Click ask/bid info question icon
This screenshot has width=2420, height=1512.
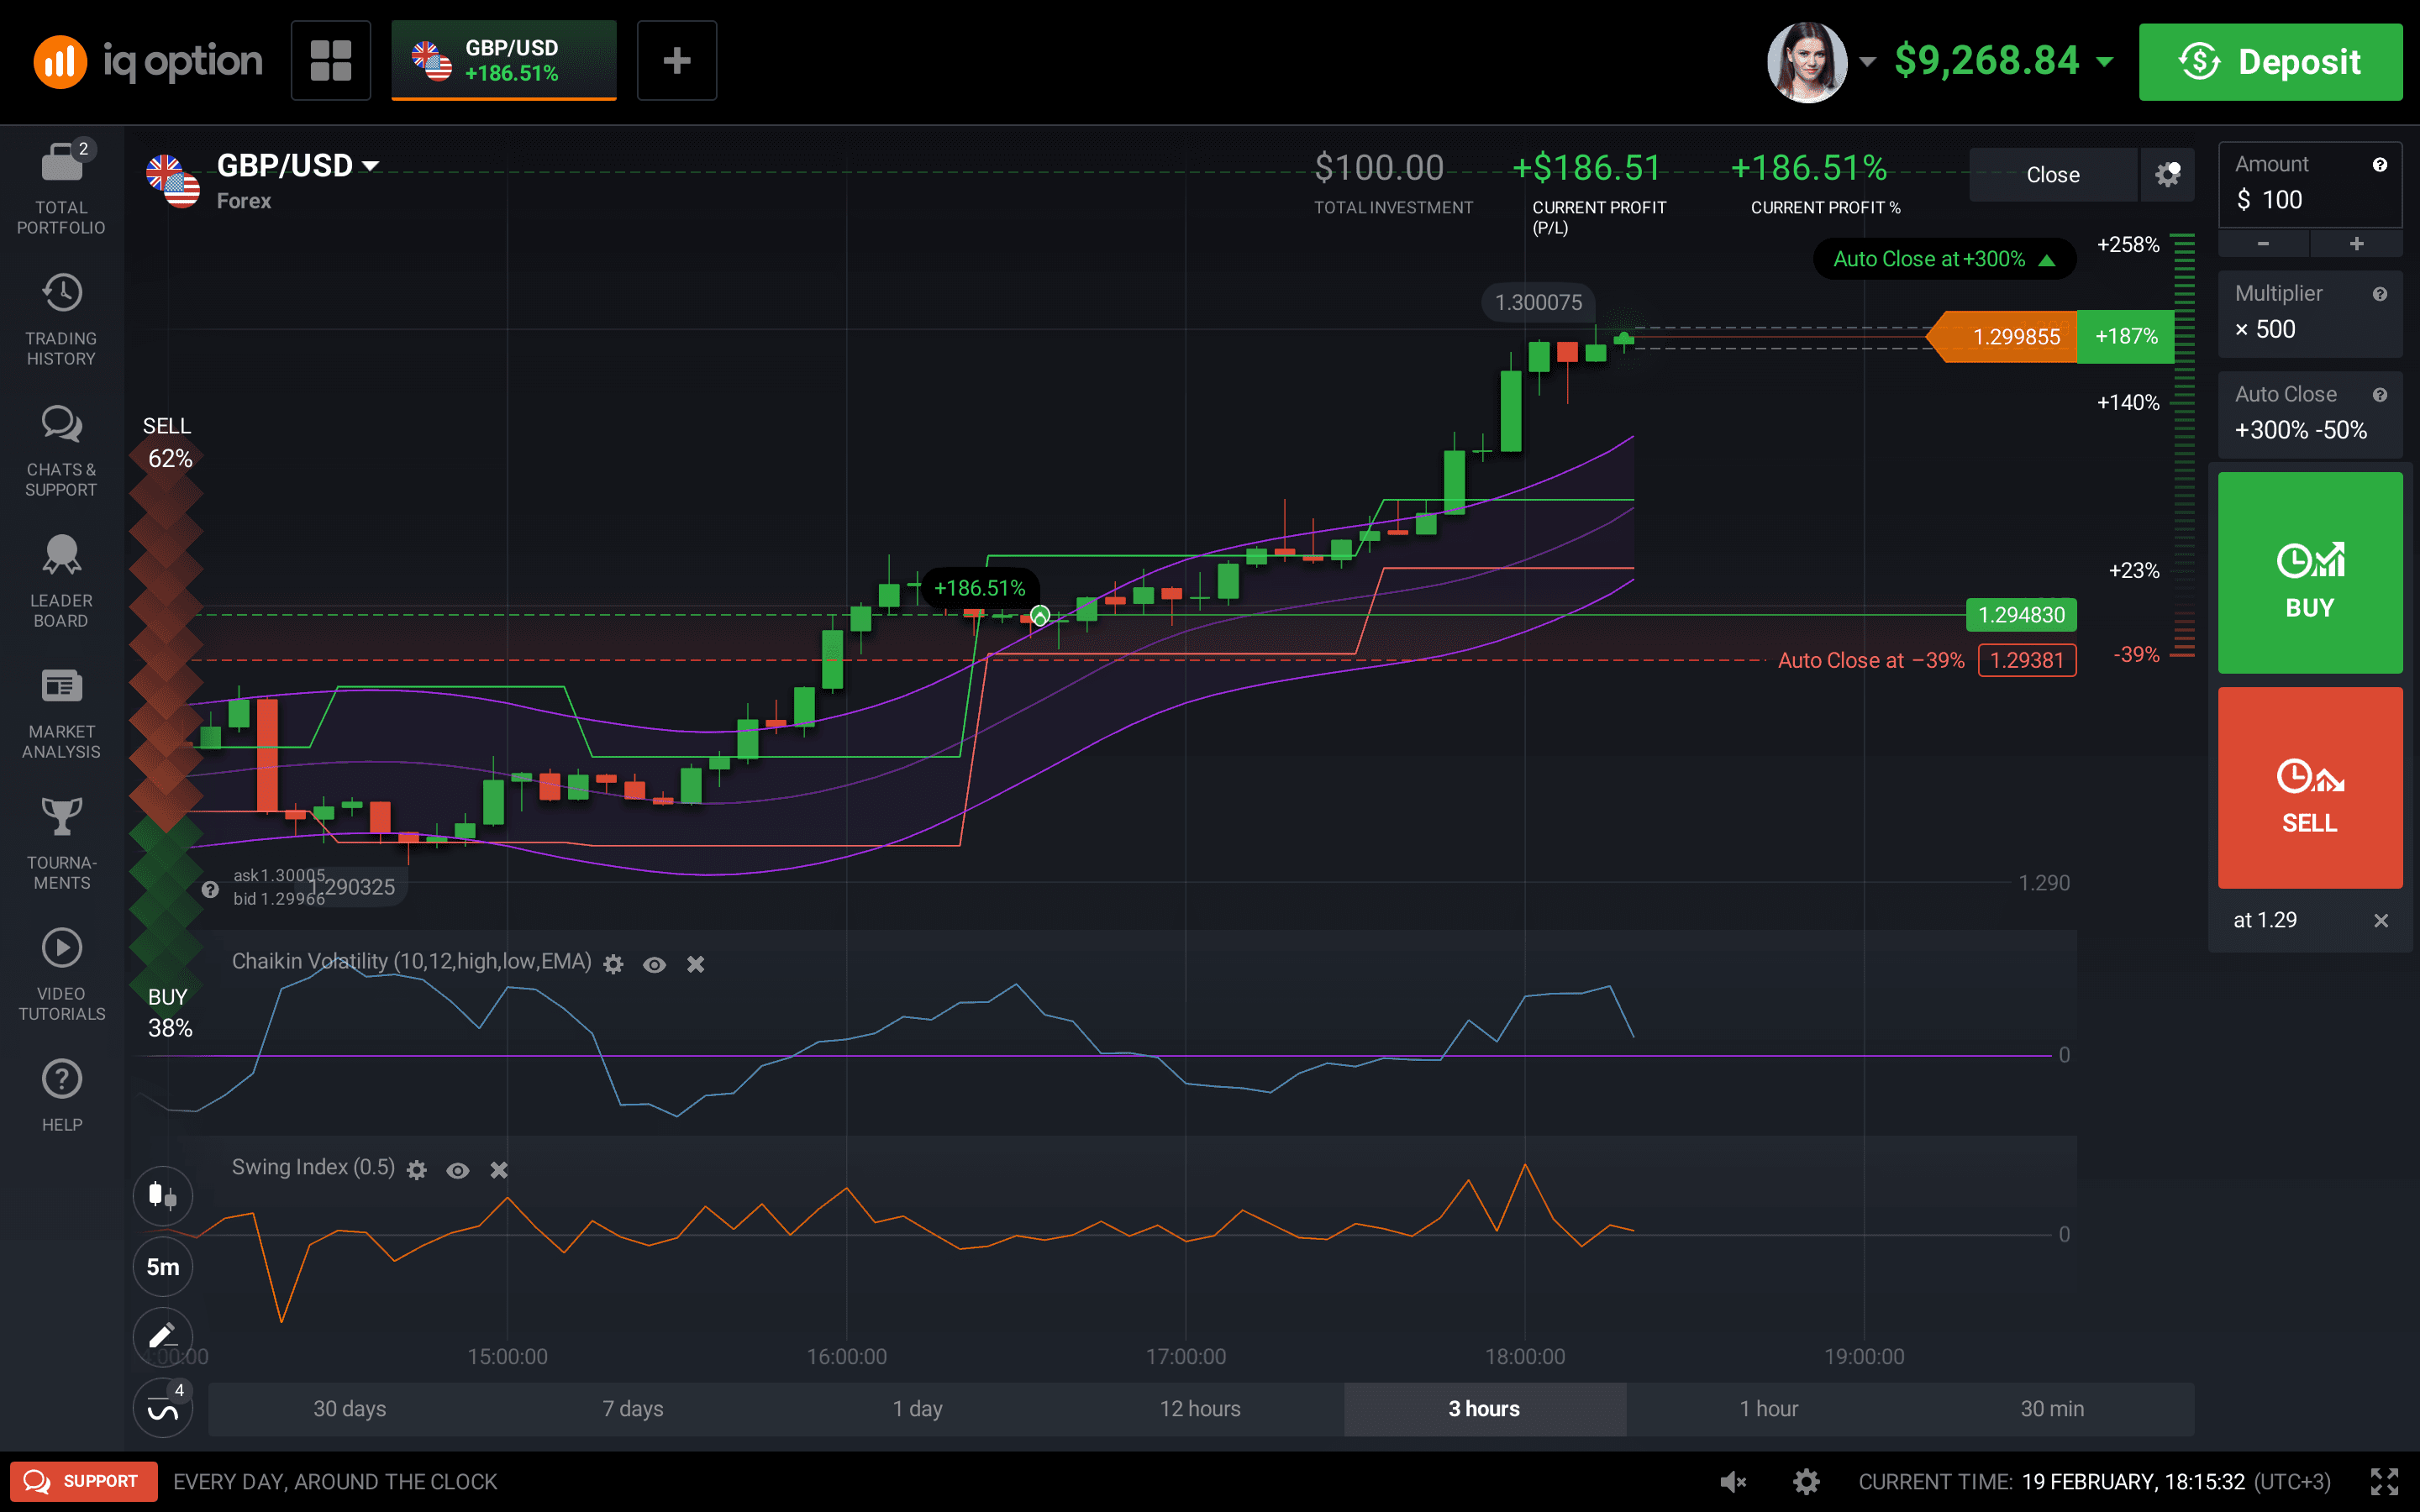[210, 889]
